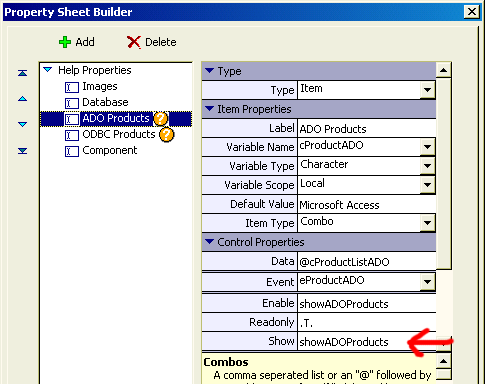Screen dimensions: 485x384
Task: Edit the Readonly field .T.
Action: (367, 322)
